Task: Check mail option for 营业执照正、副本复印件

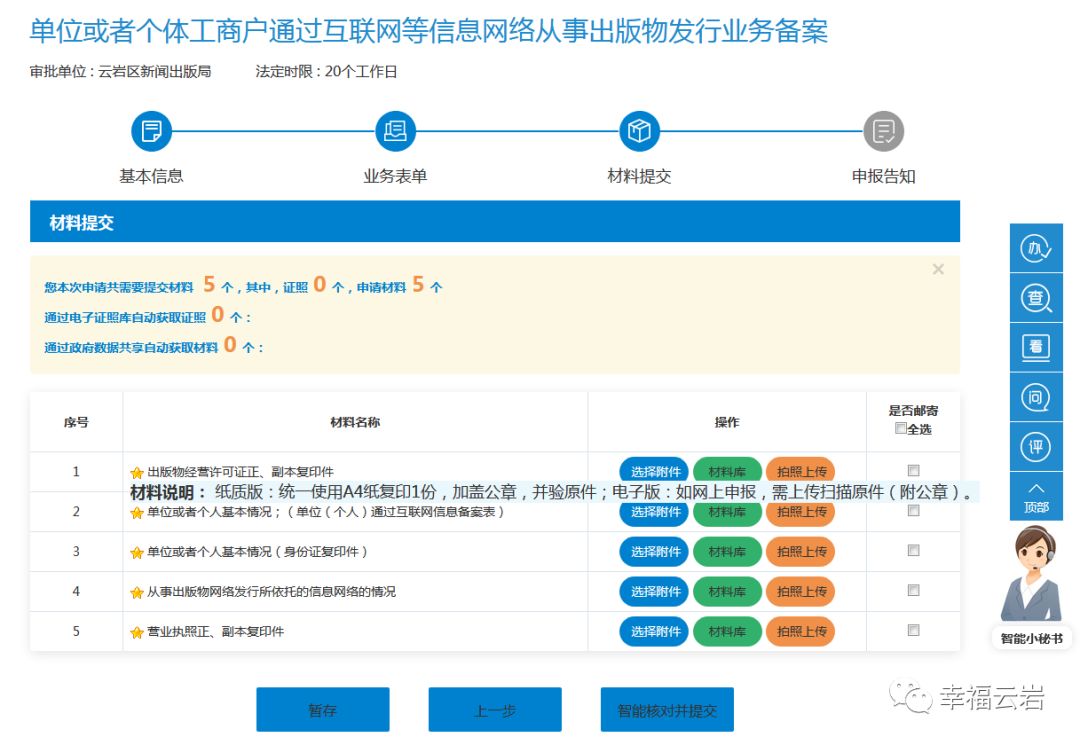Action: tap(913, 631)
